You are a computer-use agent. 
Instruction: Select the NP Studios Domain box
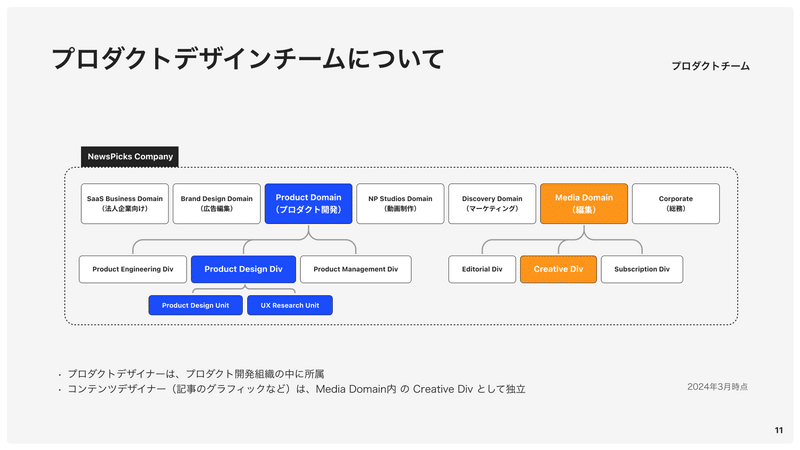400,204
